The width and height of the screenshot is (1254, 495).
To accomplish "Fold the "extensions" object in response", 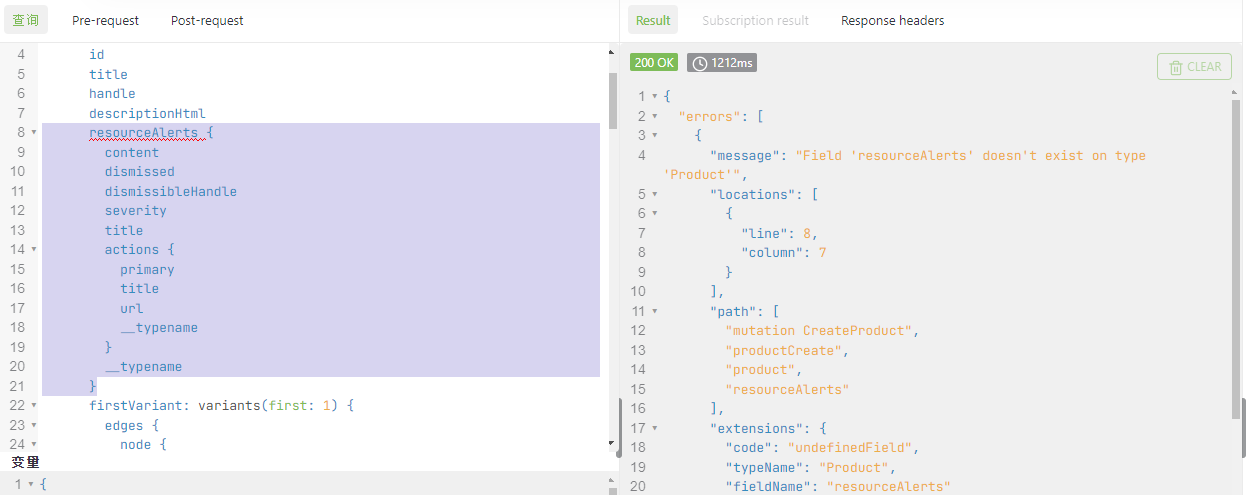I will tap(654, 428).
